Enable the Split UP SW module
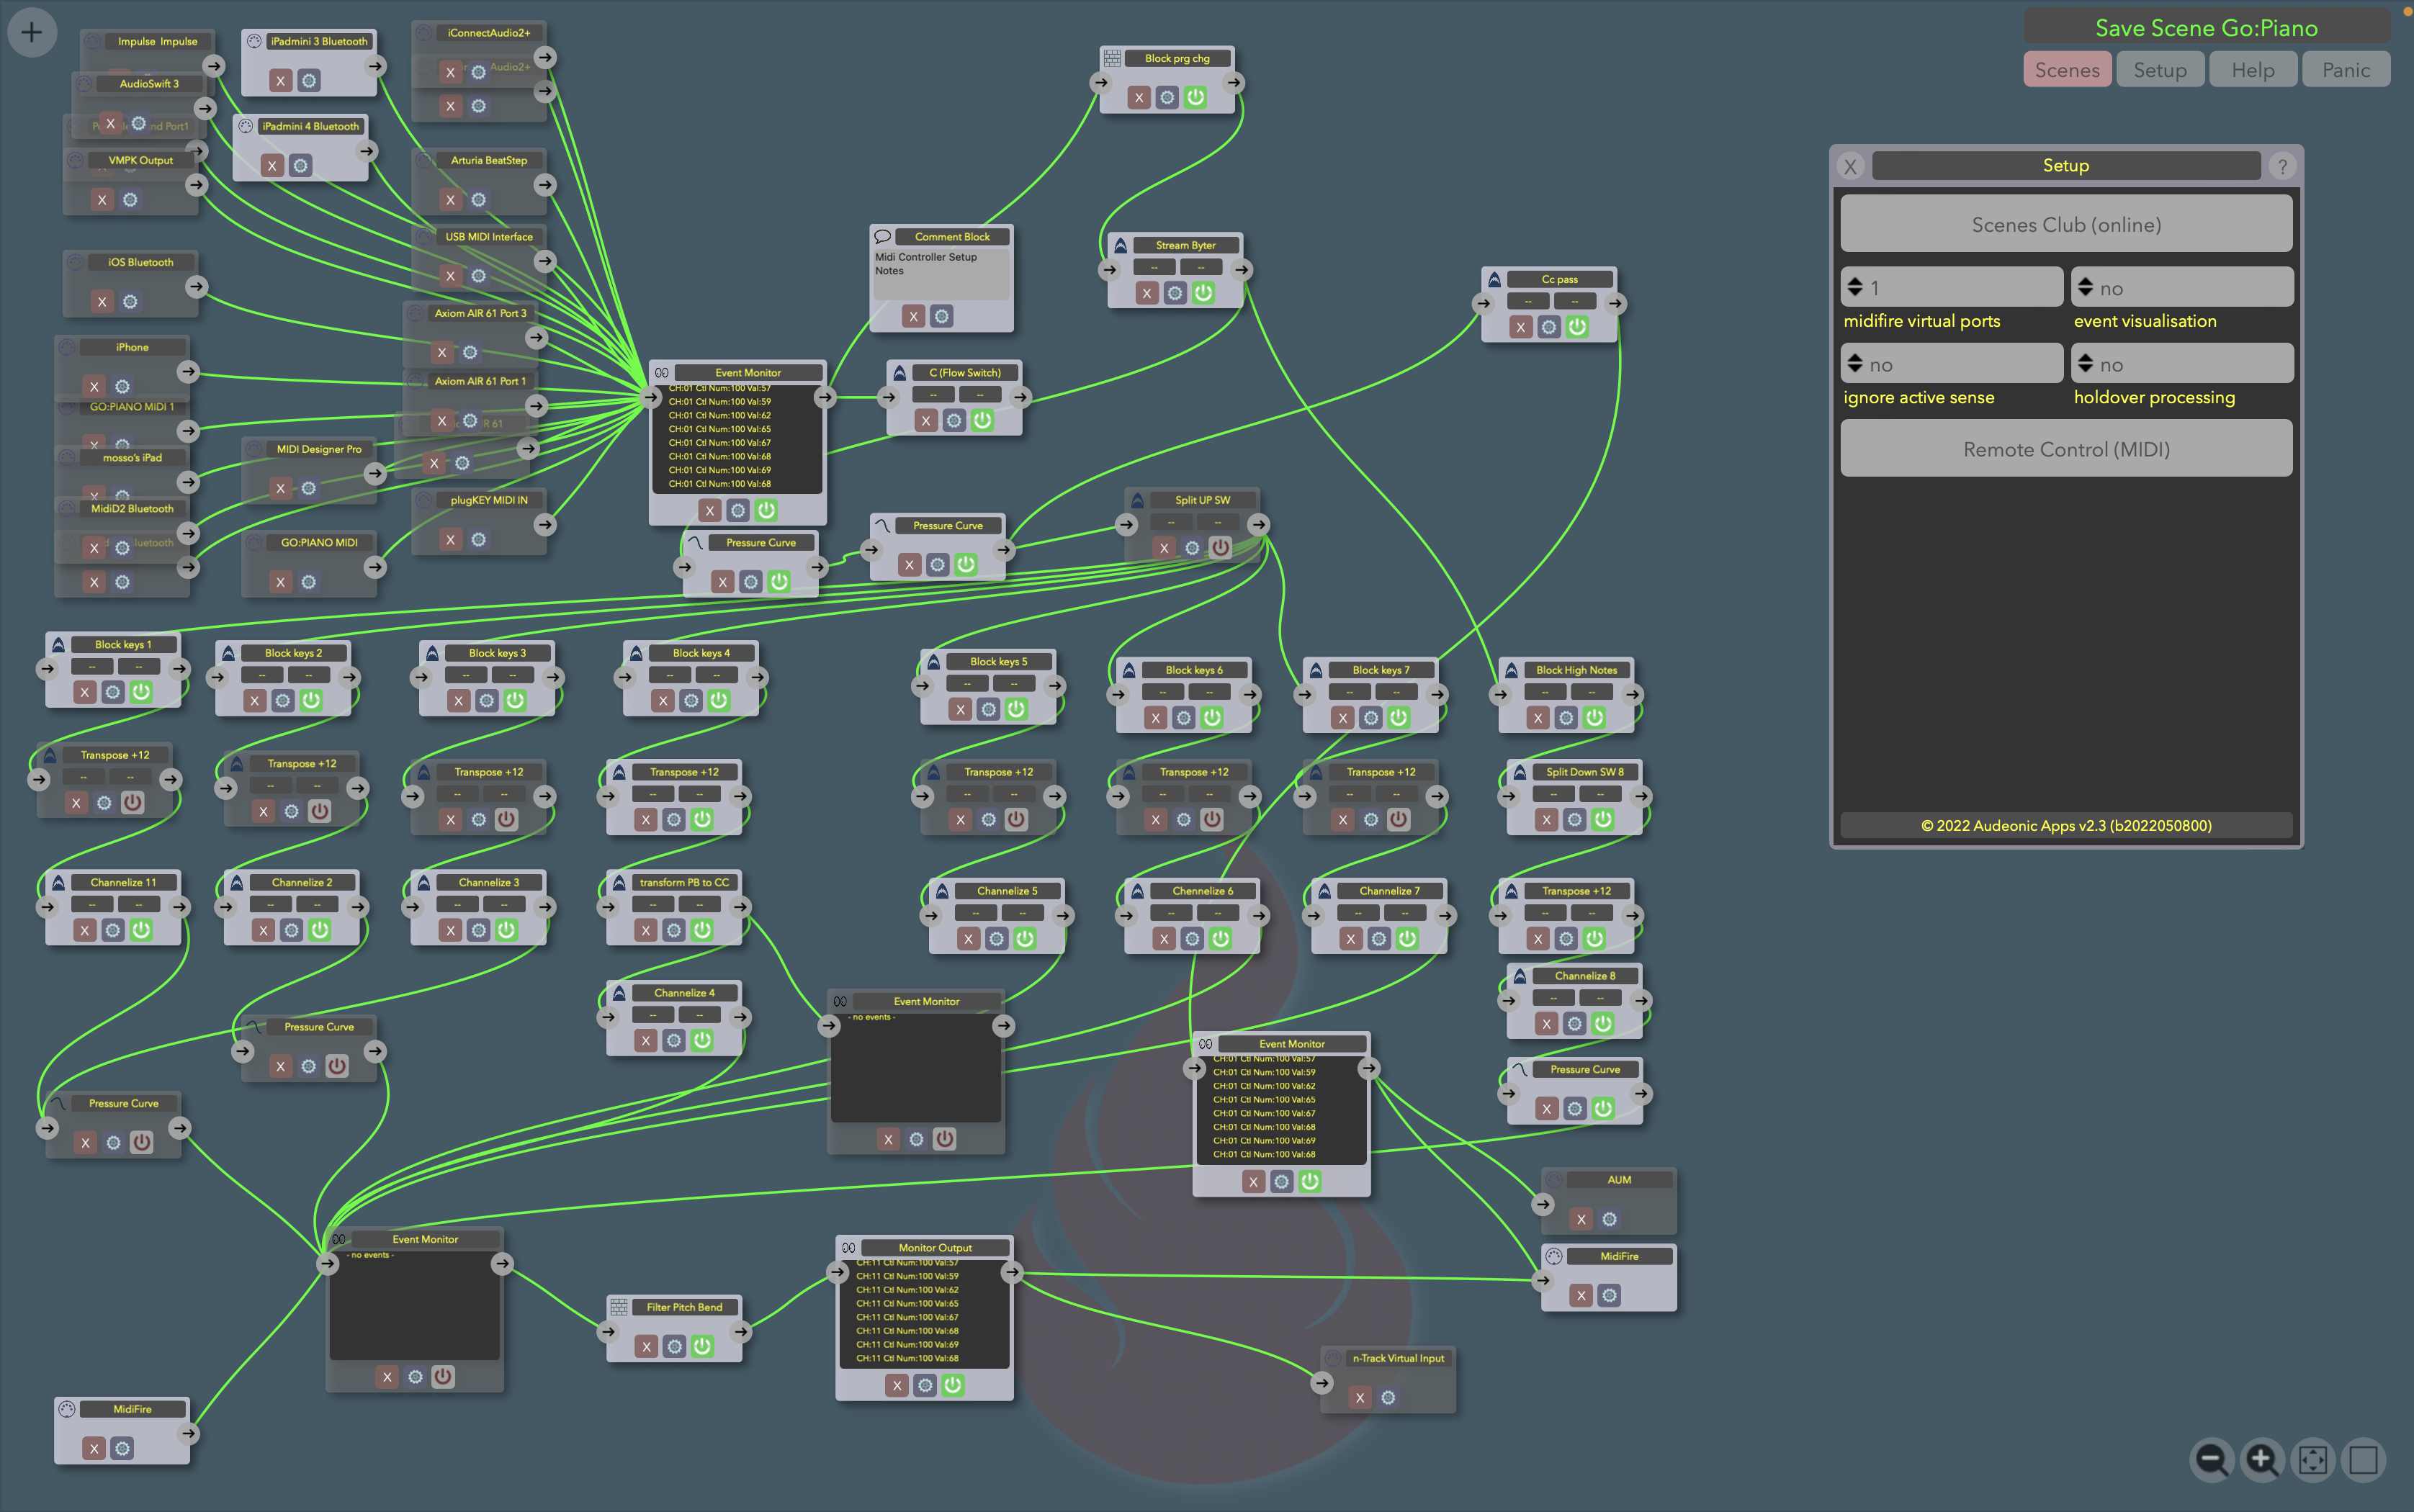Image resolution: width=2414 pixels, height=1512 pixels. pyautogui.click(x=1220, y=548)
